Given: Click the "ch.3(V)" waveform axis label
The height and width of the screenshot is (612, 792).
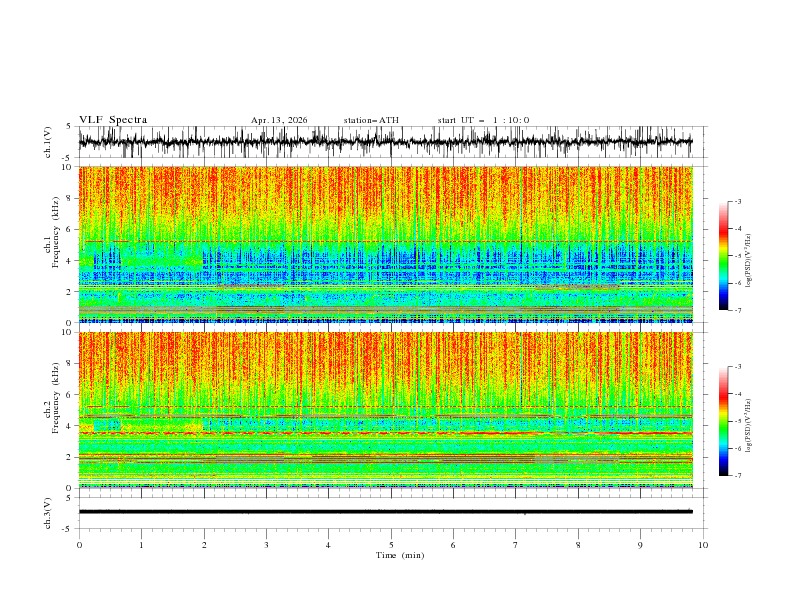Looking at the screenshot, I should coord(48,513).
